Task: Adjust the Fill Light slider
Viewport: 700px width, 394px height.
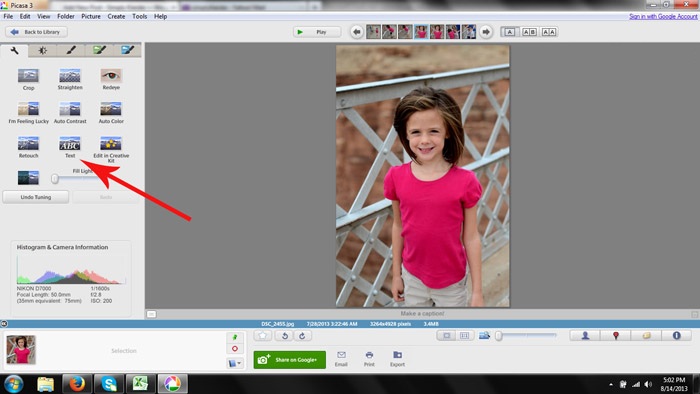Action: 55,179
